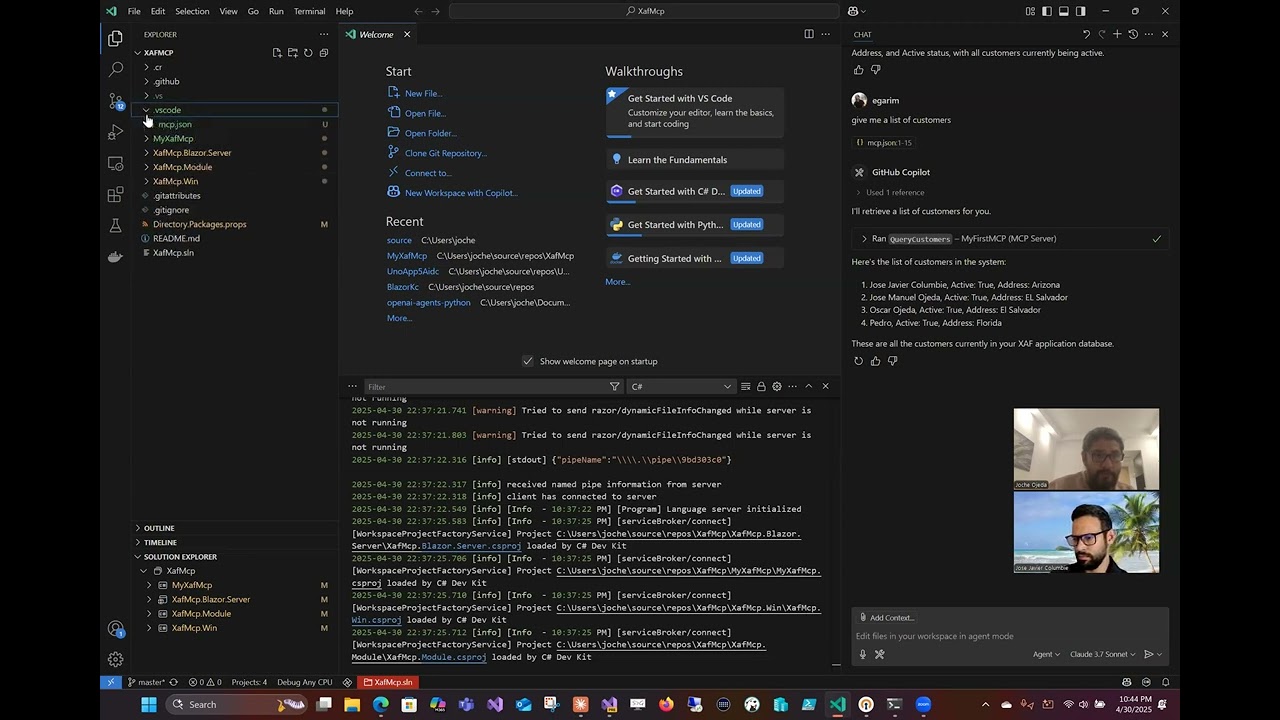Open the Testing flask view
Viewport: 1280px width, 720px height.
tap(116, 225)
